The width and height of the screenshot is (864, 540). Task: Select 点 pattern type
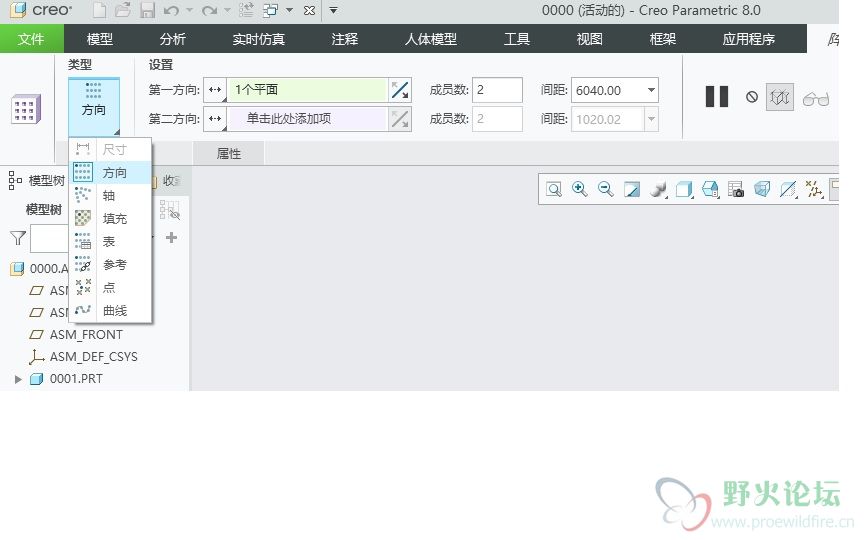[x=110, y=287]
